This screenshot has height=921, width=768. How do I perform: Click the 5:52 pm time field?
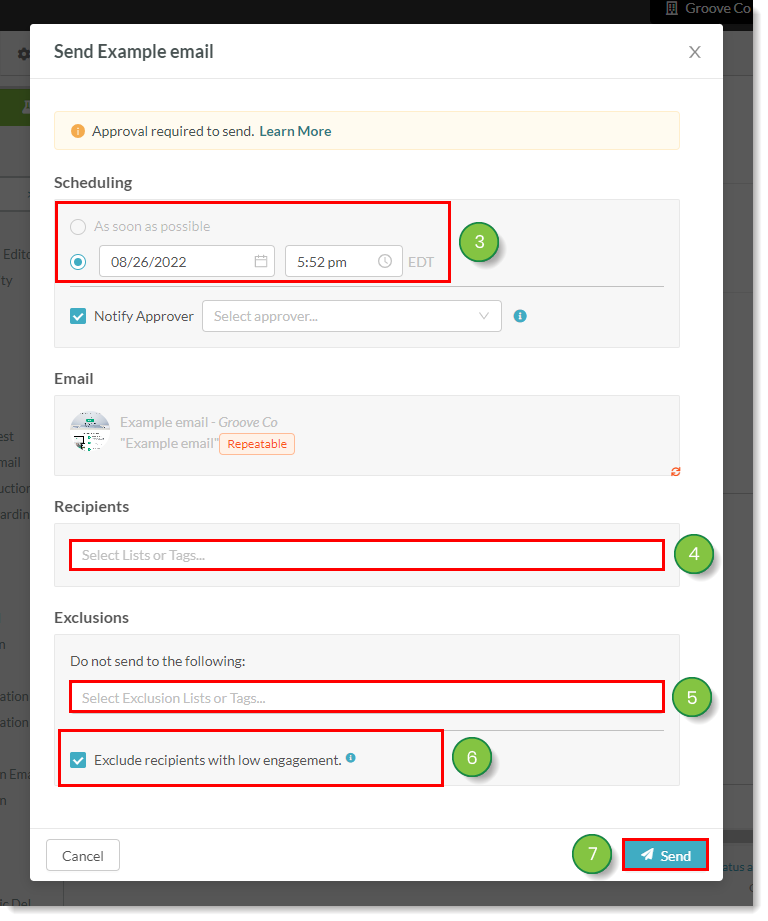pyautogui.click(x=343, y=261)
